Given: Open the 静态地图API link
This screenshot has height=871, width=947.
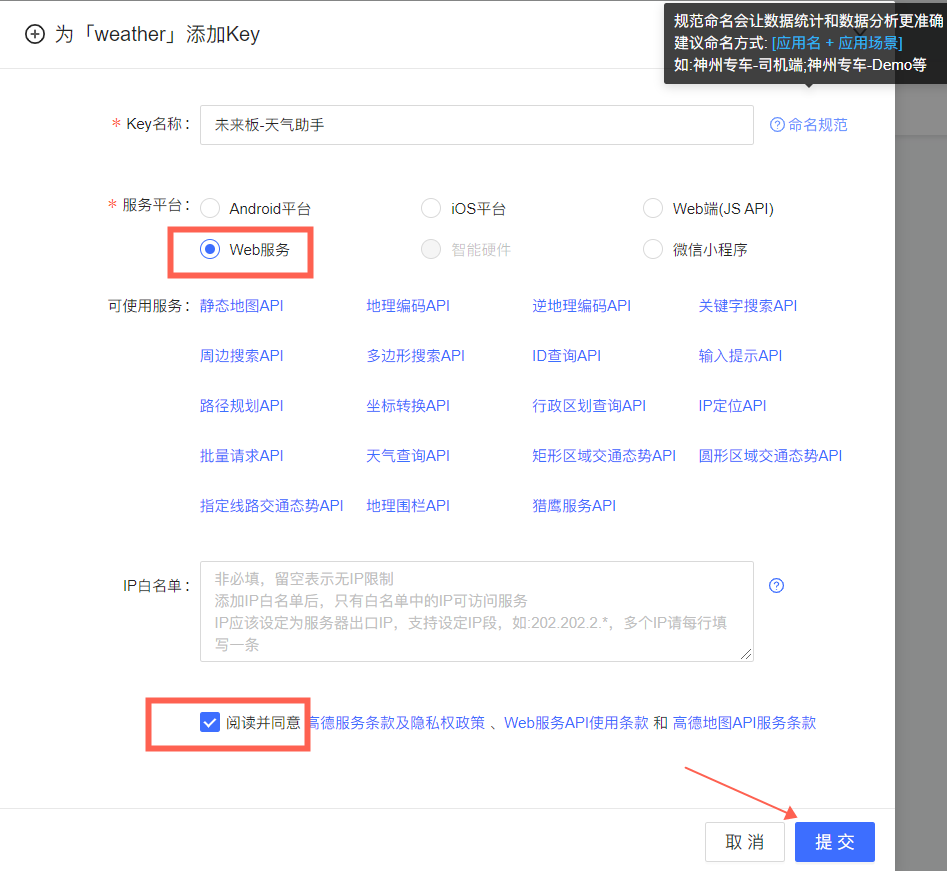Looking at the screenshot, I should click(x=242, y=306).
